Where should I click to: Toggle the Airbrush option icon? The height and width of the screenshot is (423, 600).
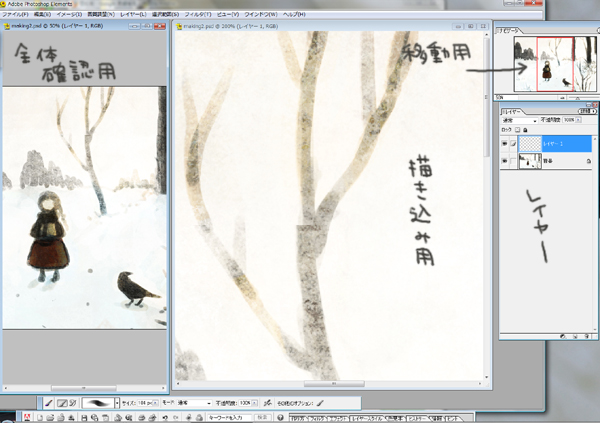268,403
